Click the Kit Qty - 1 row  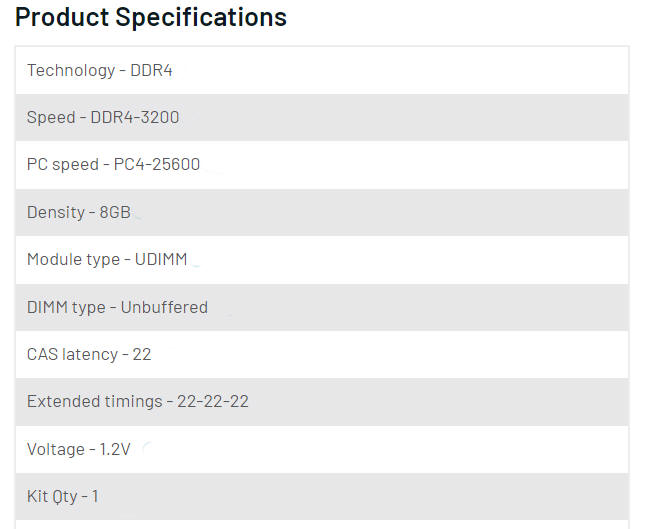322,497
